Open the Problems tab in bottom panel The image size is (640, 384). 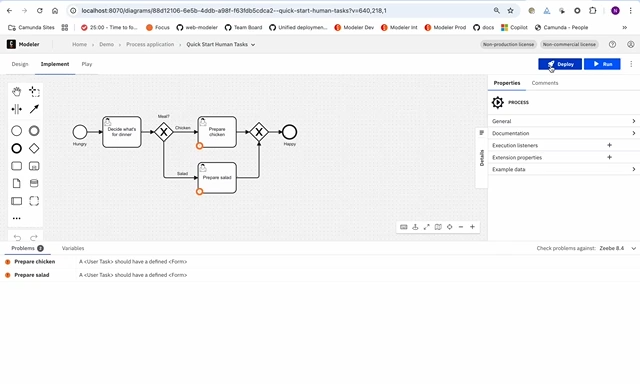pos(27,248)
